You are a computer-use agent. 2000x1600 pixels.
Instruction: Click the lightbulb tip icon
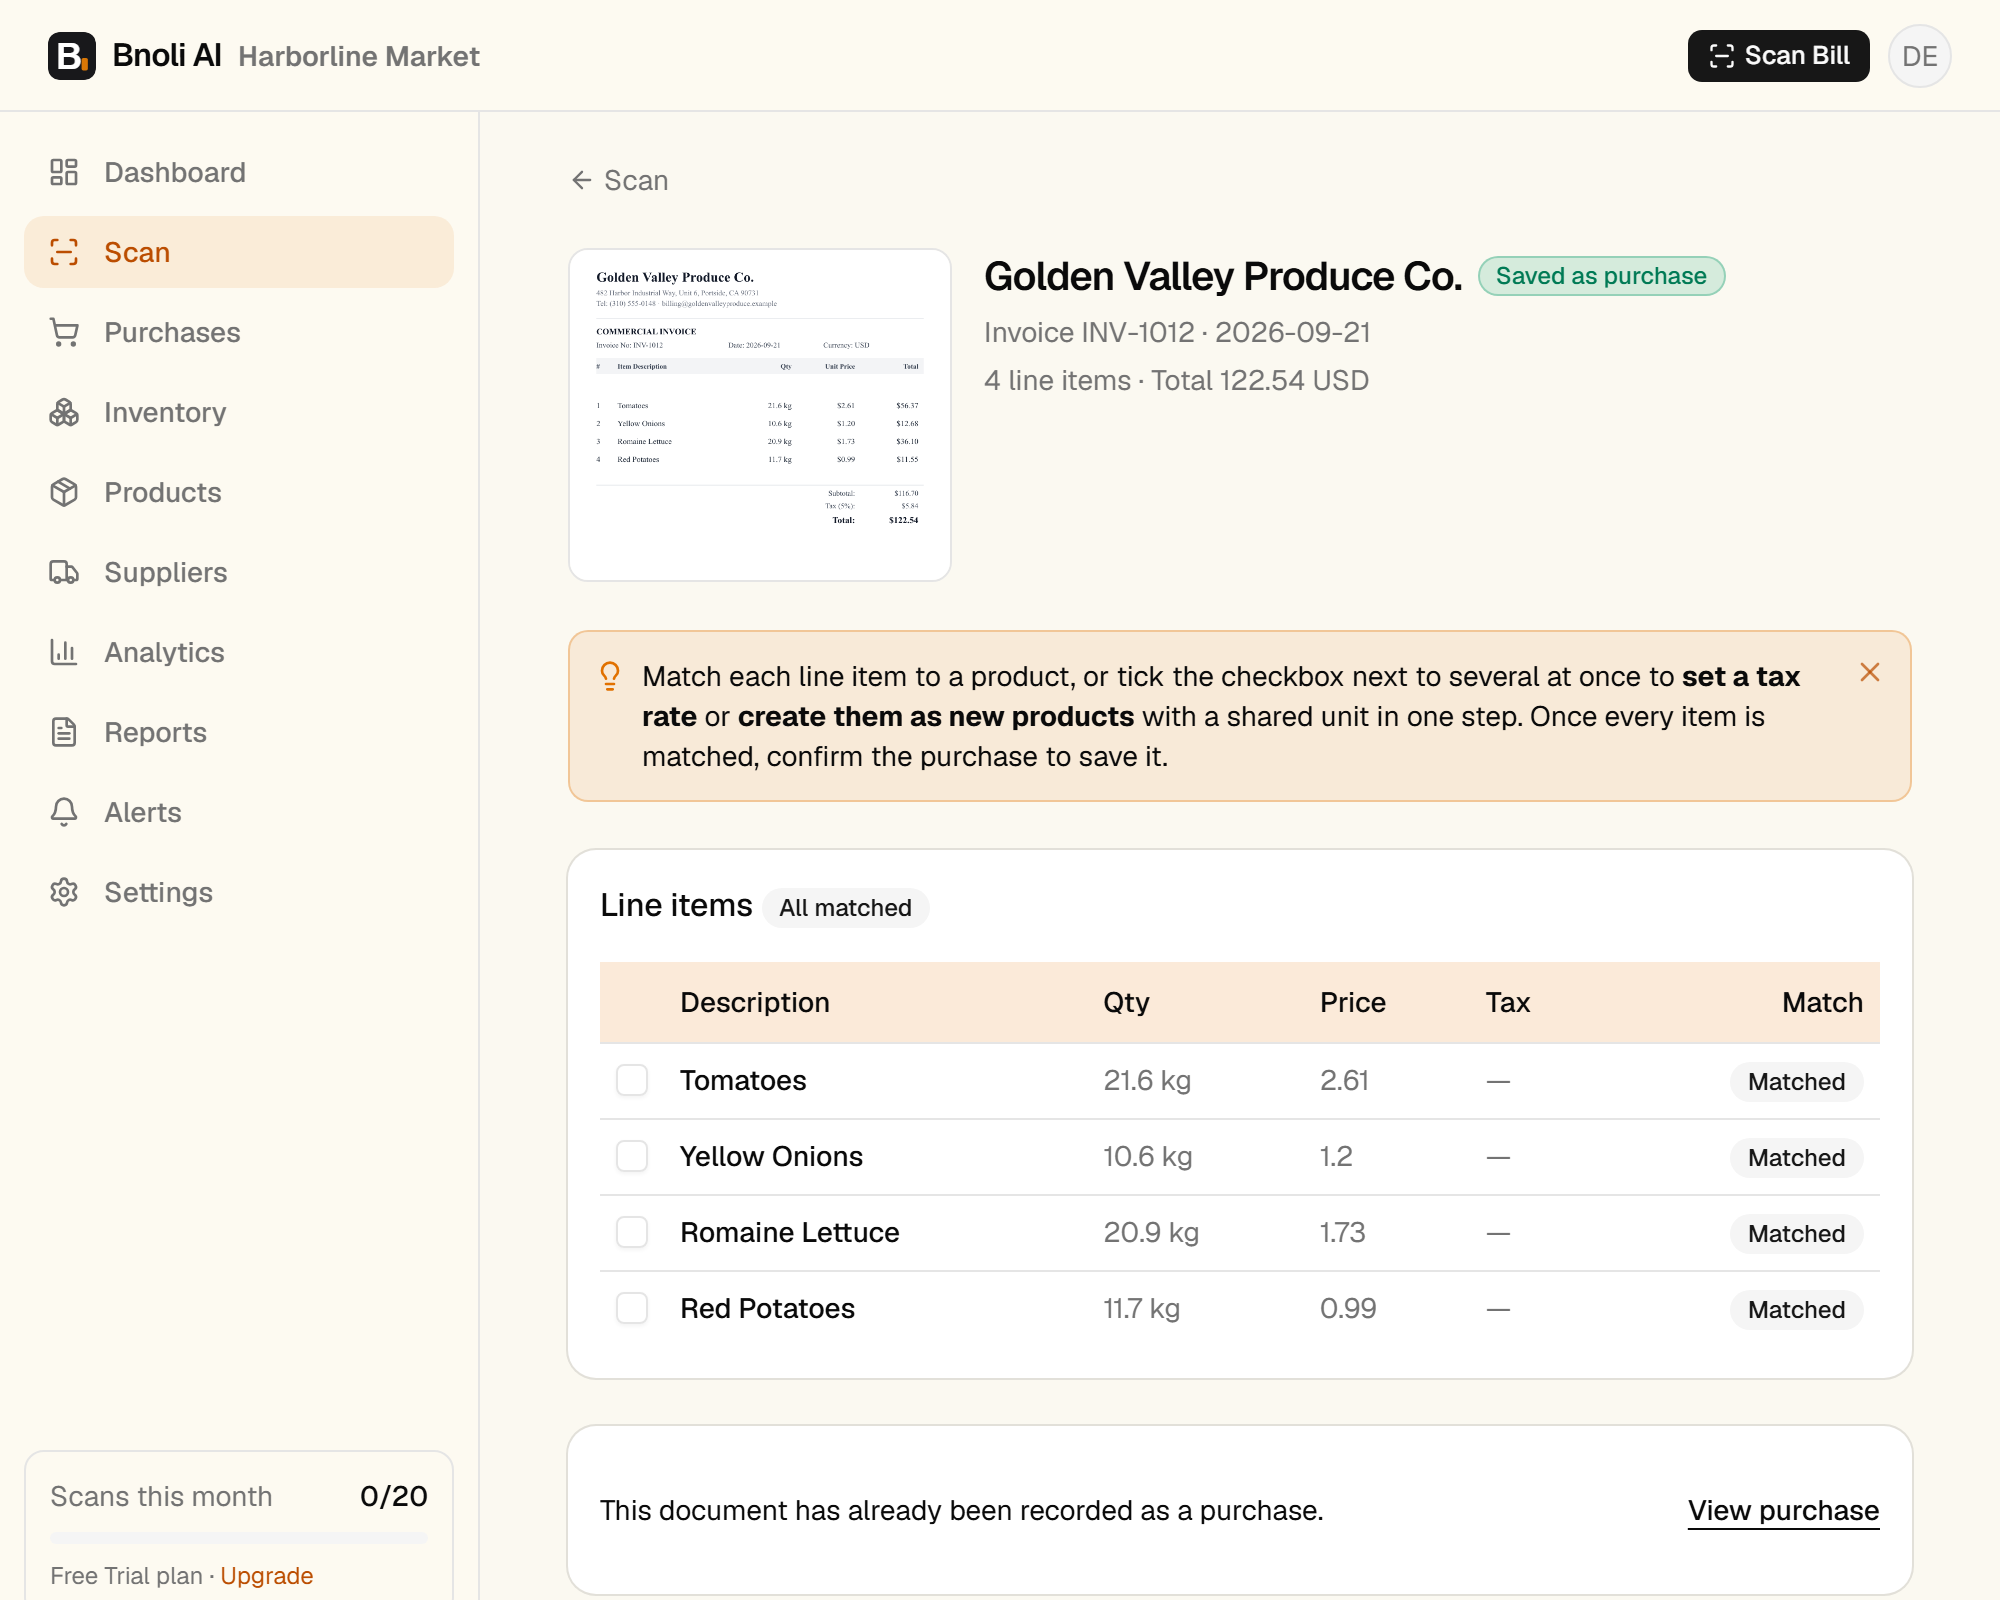(x=610, y=677)
